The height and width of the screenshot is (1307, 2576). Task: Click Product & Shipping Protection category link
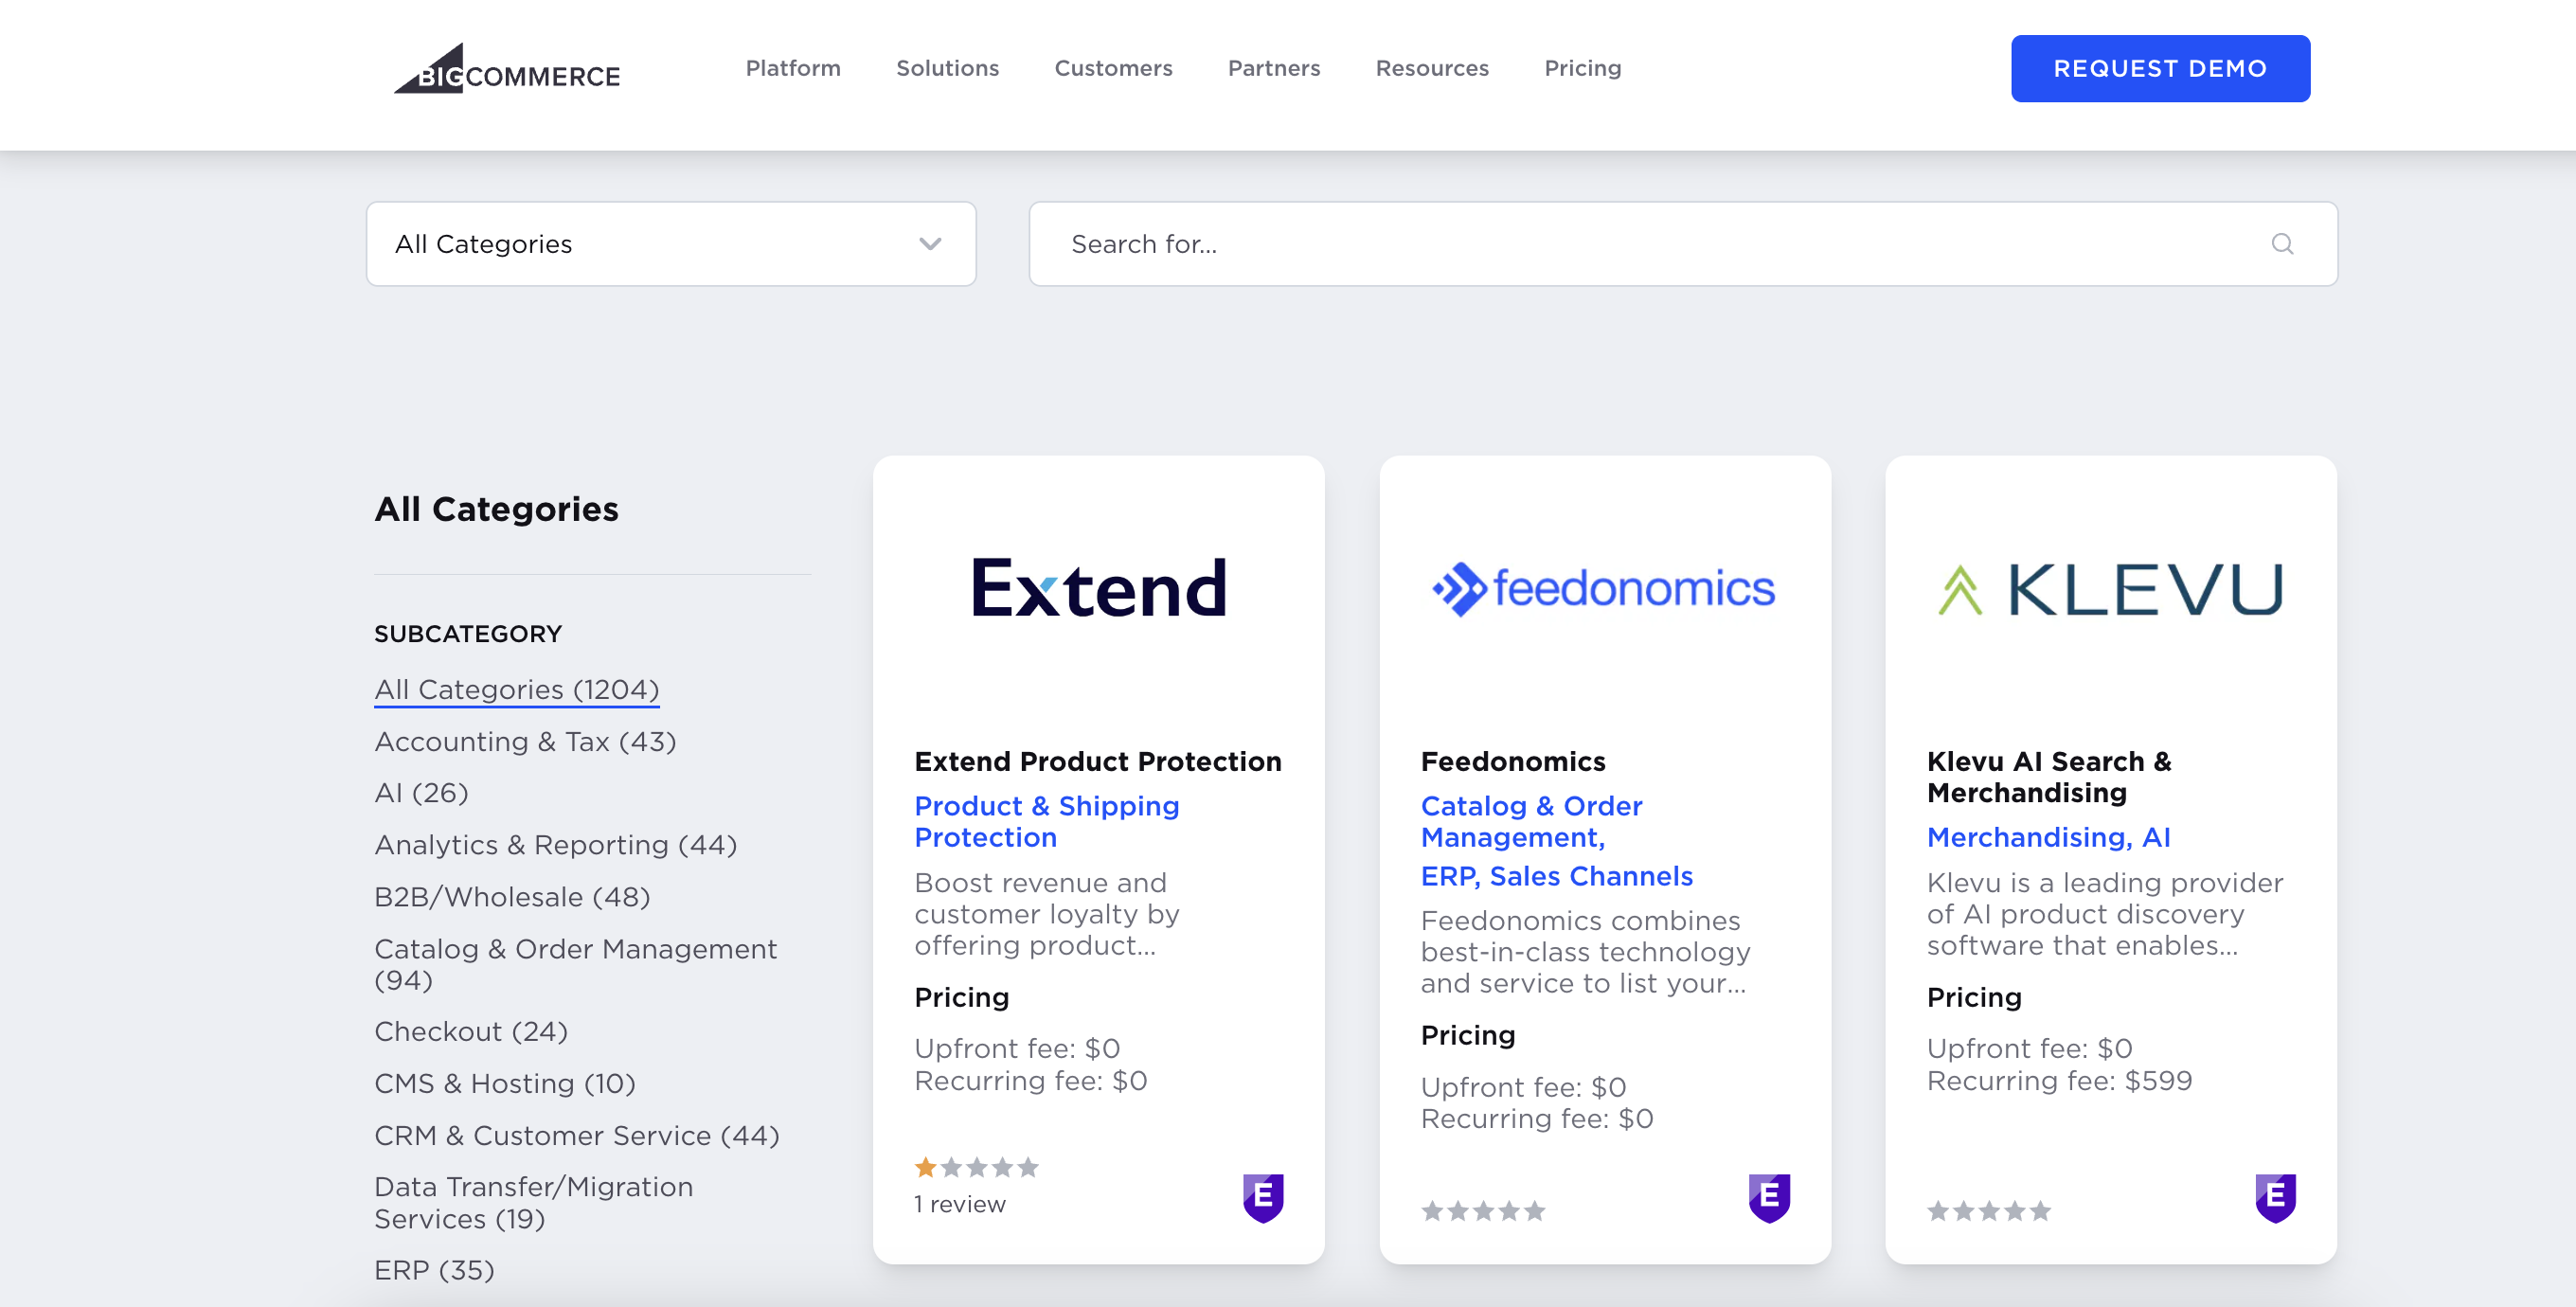point(1046,822)
